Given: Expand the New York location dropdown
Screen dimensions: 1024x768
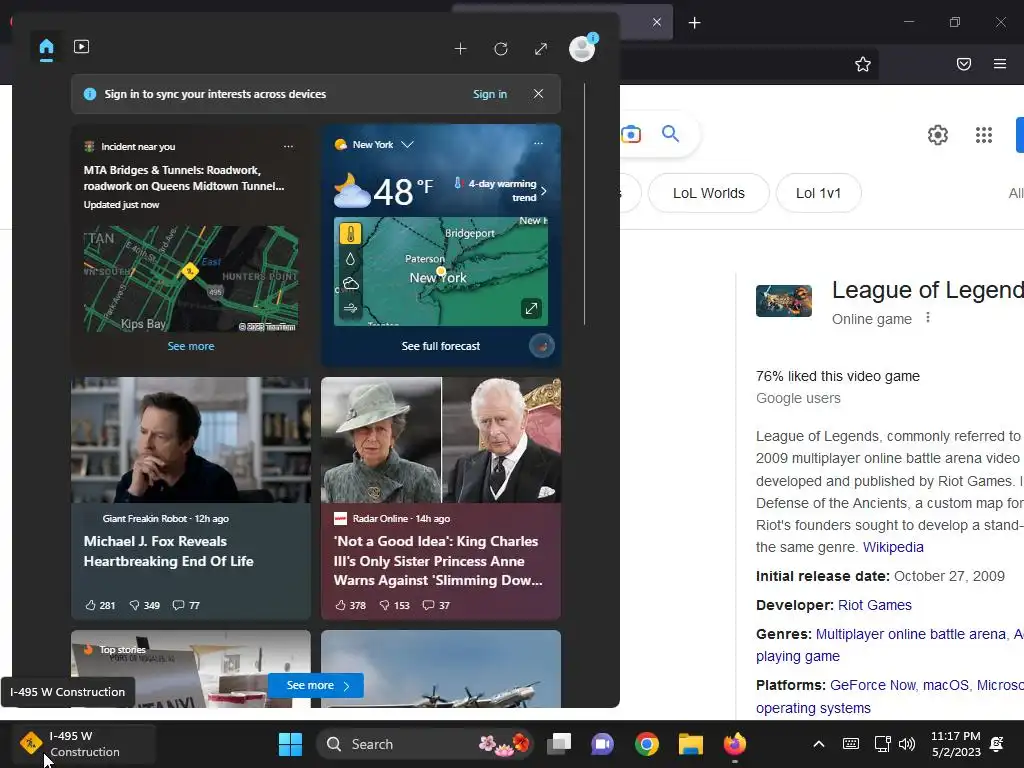Looking at the screenshot, I should coord(407,144).
